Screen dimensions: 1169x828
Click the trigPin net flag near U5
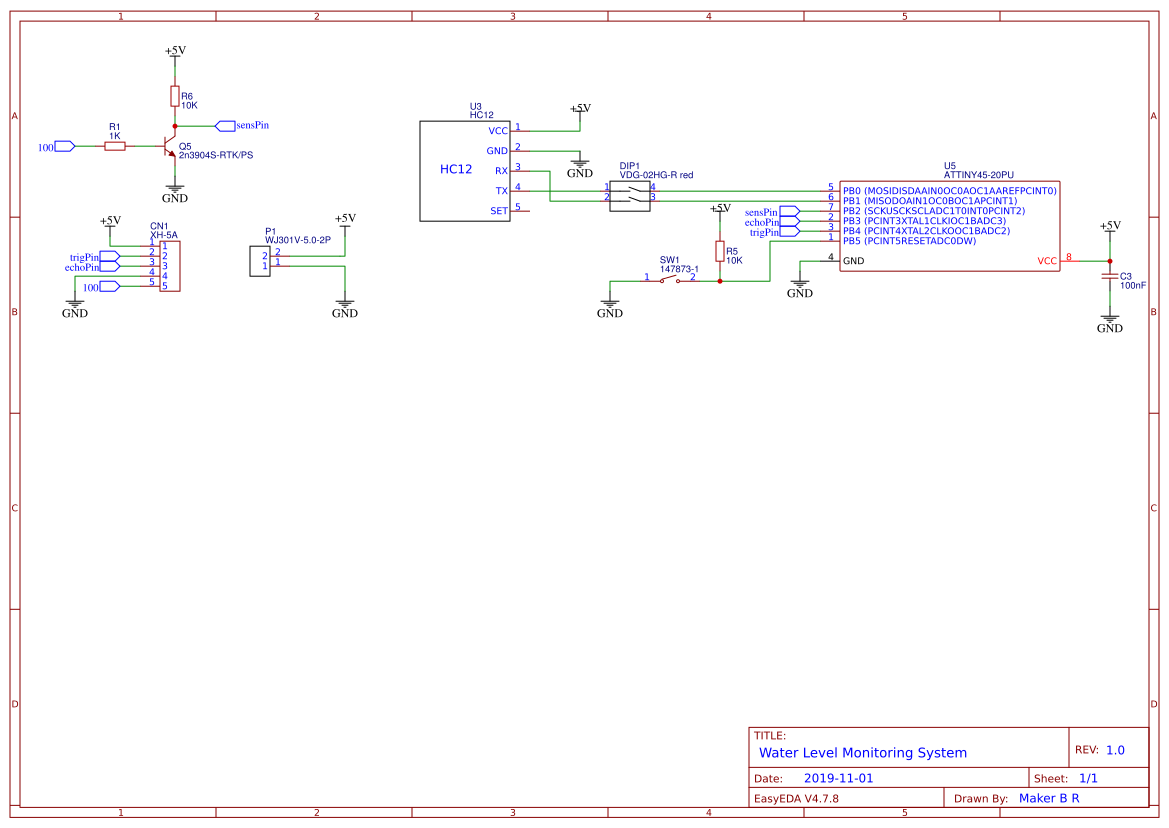(789, 231)
